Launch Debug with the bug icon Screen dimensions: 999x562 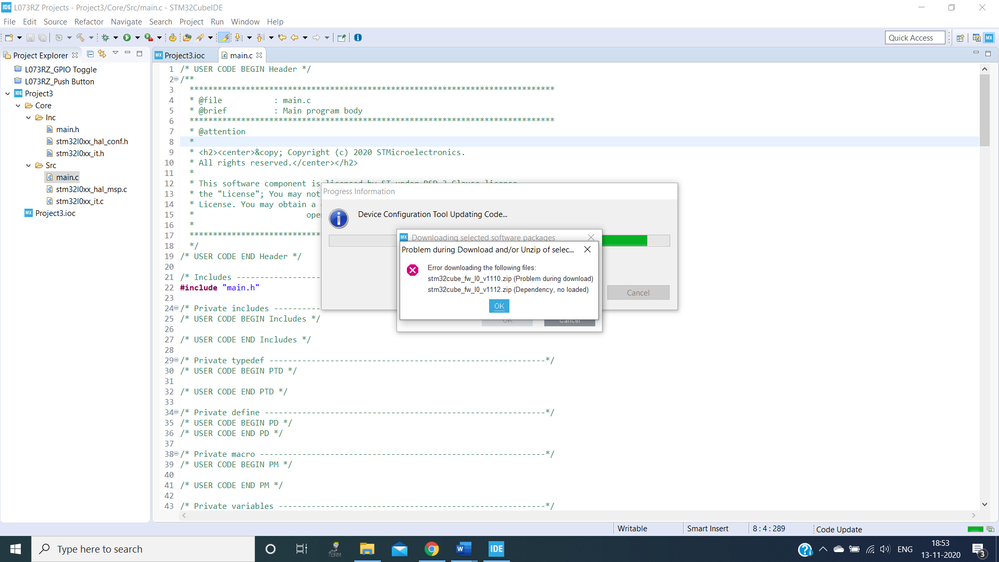[x=105, y=38]
